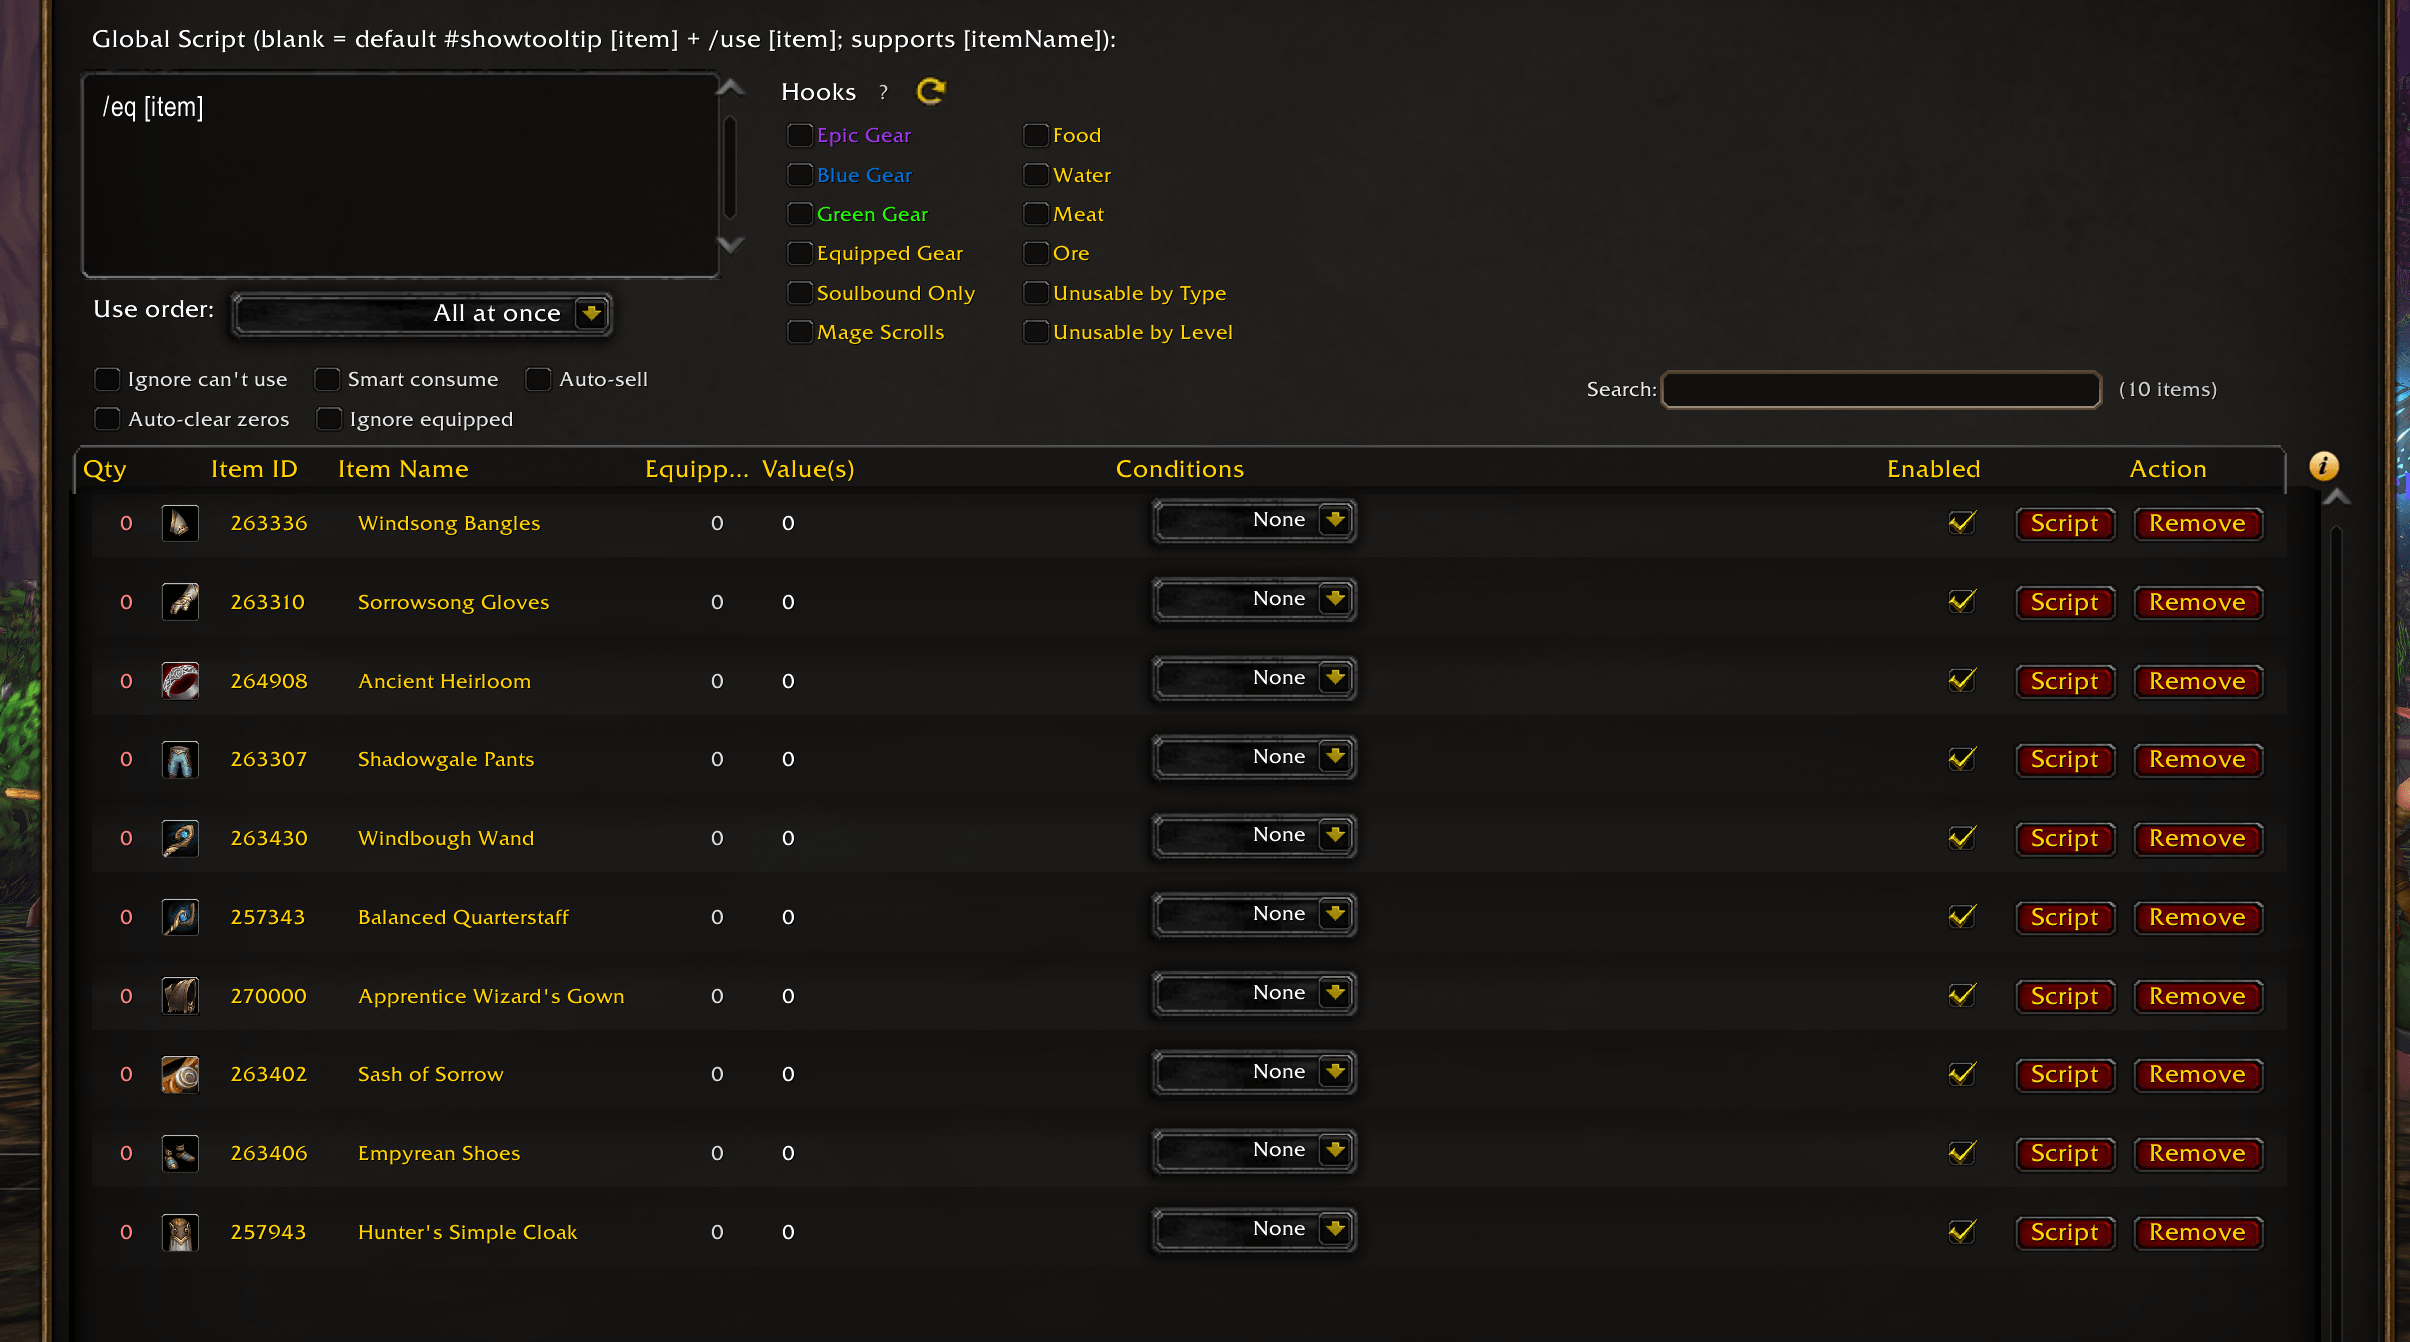
Task: Remove Shadowgale Pants from the list
Action: (x=2198, y=760)
